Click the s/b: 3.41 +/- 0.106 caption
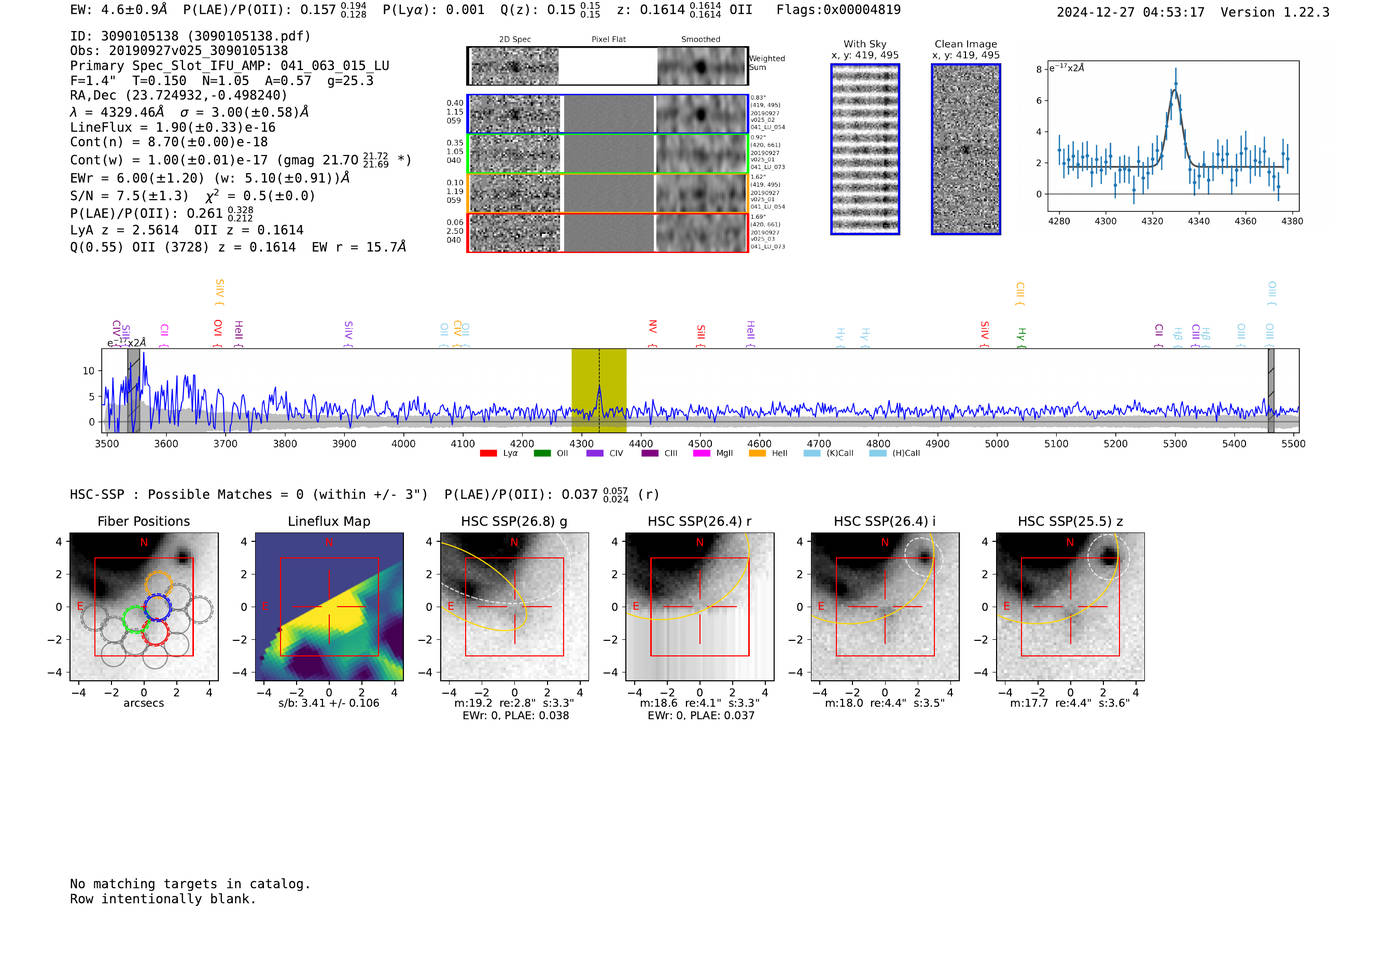The width and height of the screenshot is (1400, 953). [329, 703]
